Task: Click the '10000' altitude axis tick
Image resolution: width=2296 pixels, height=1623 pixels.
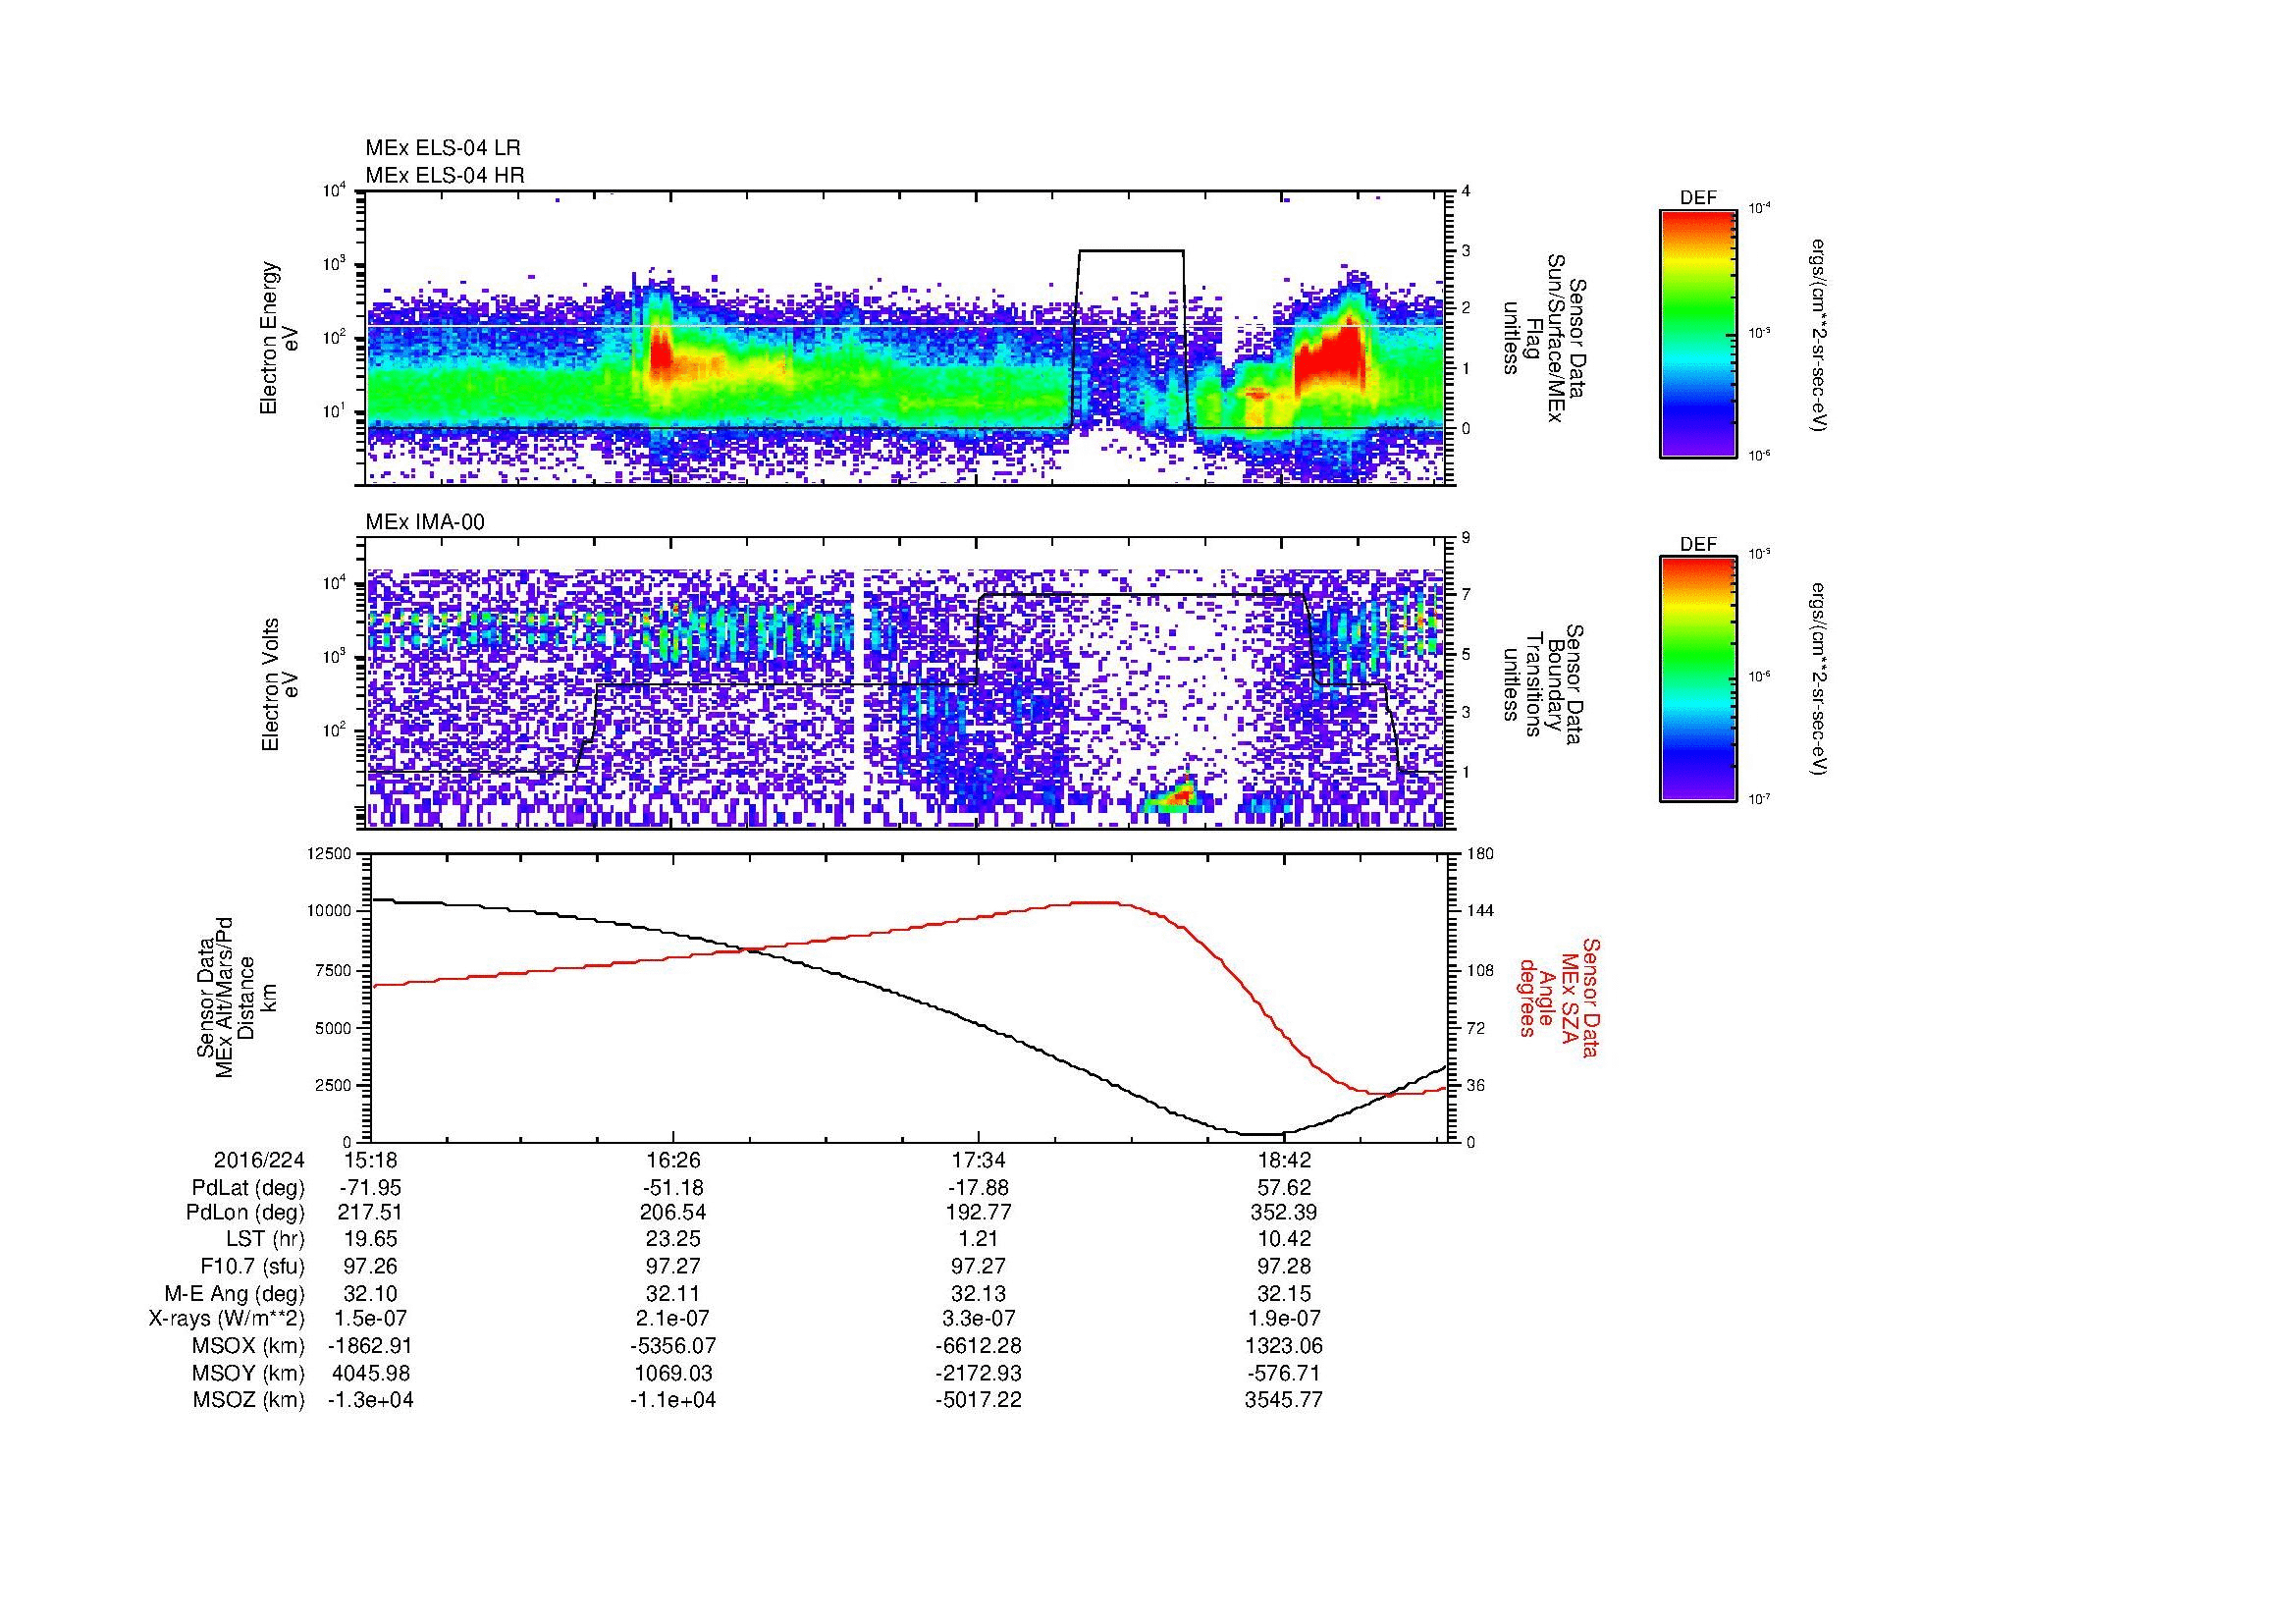Action: 329,911
